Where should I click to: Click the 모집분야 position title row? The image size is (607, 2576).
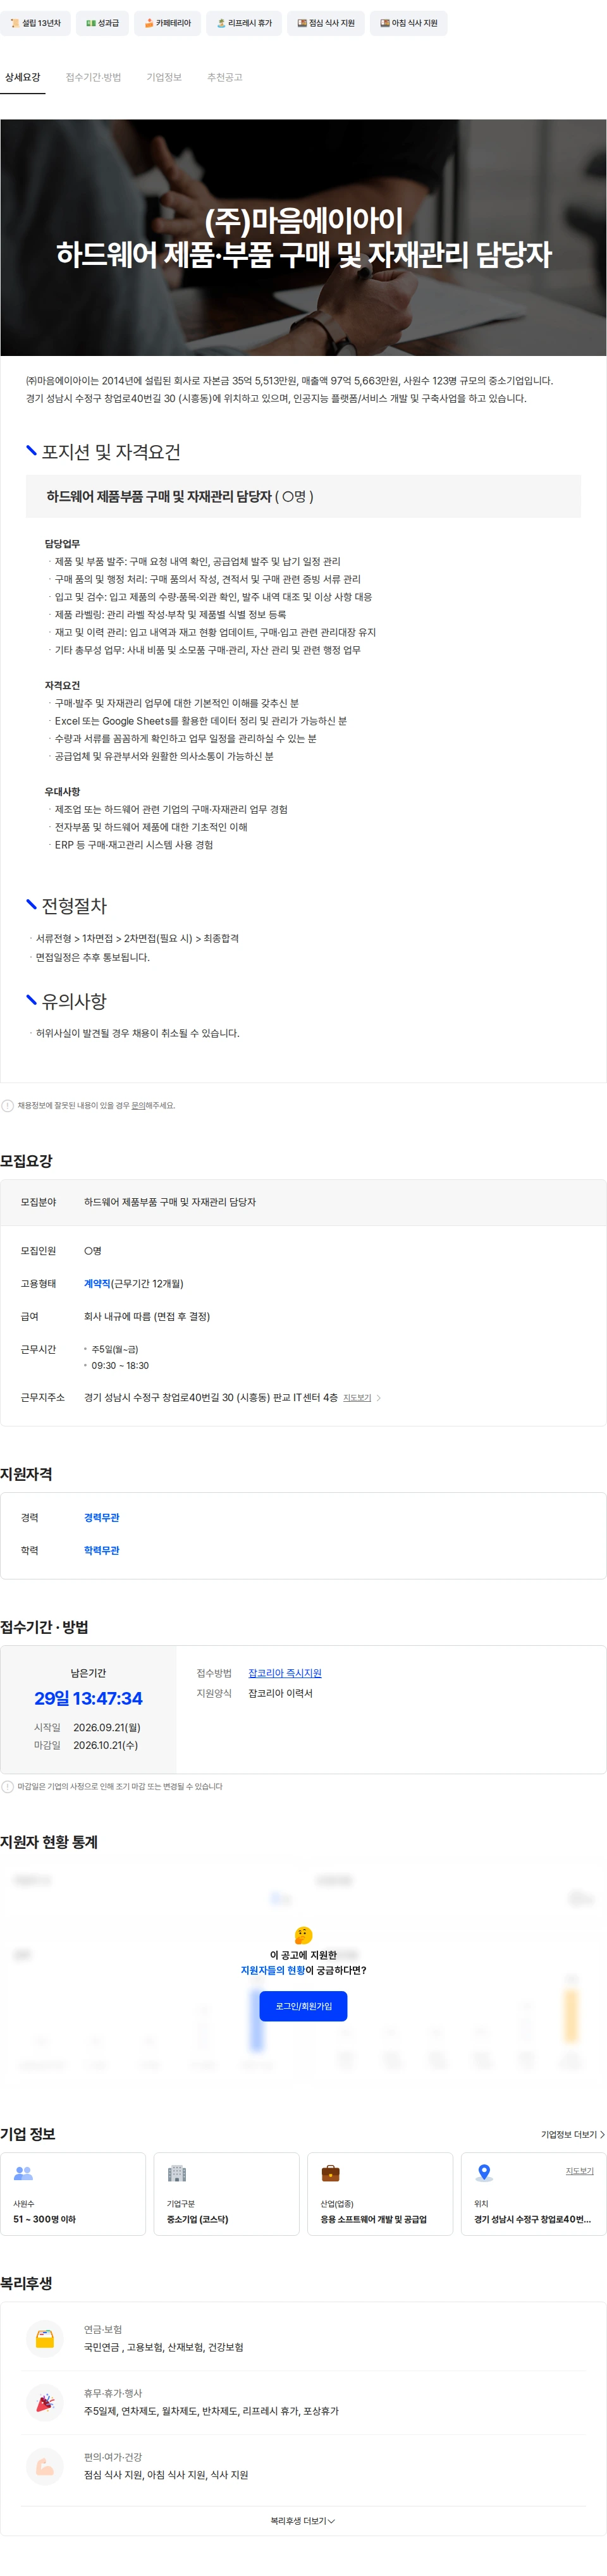pyautogui.click(x=303, y=1202)
